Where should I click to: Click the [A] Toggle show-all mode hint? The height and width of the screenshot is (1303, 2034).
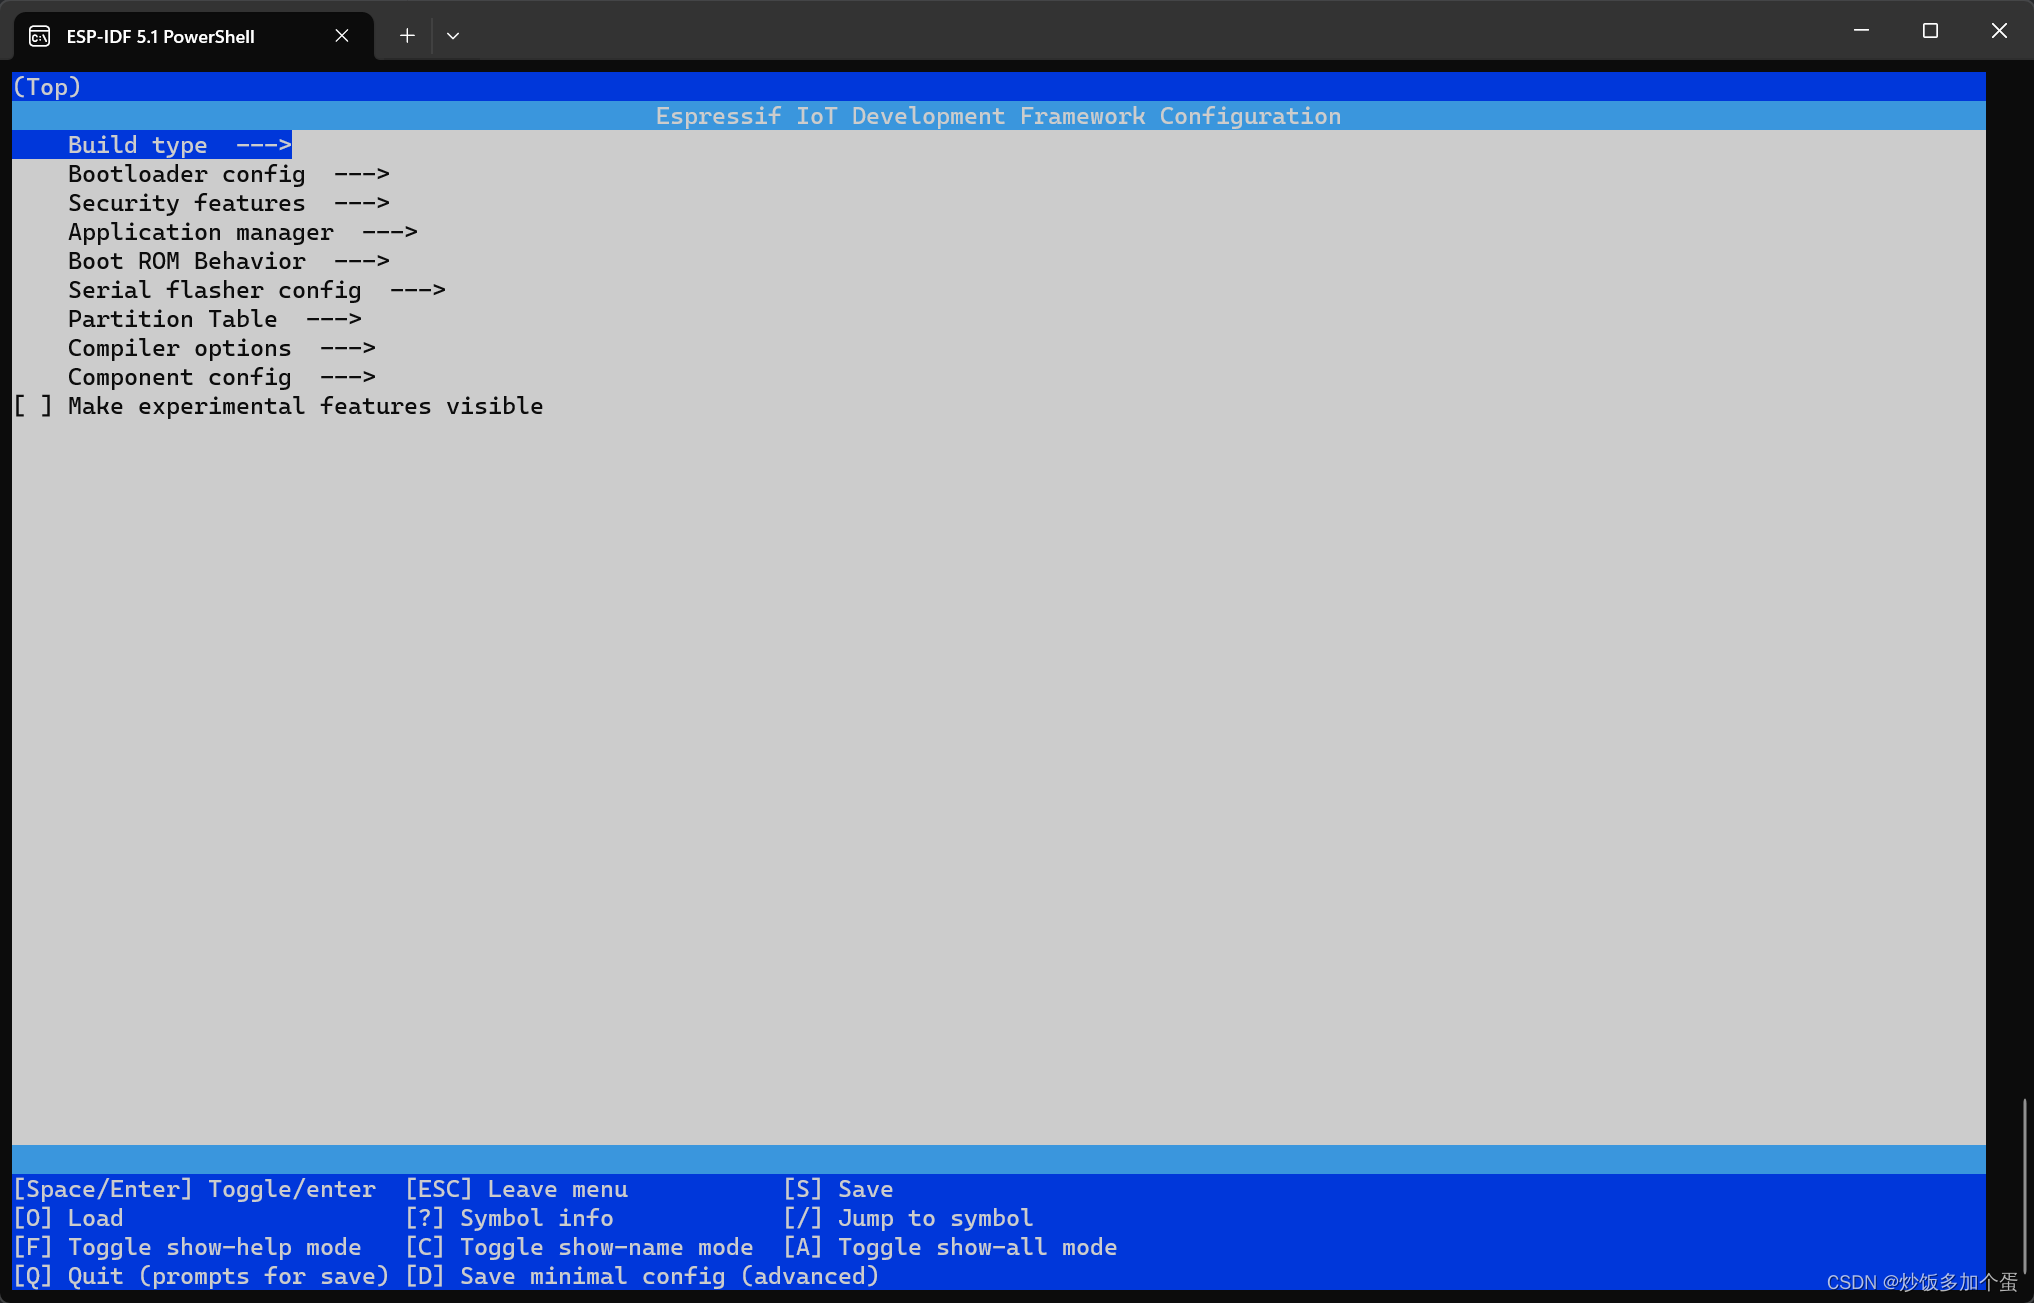coord(950,1247)
